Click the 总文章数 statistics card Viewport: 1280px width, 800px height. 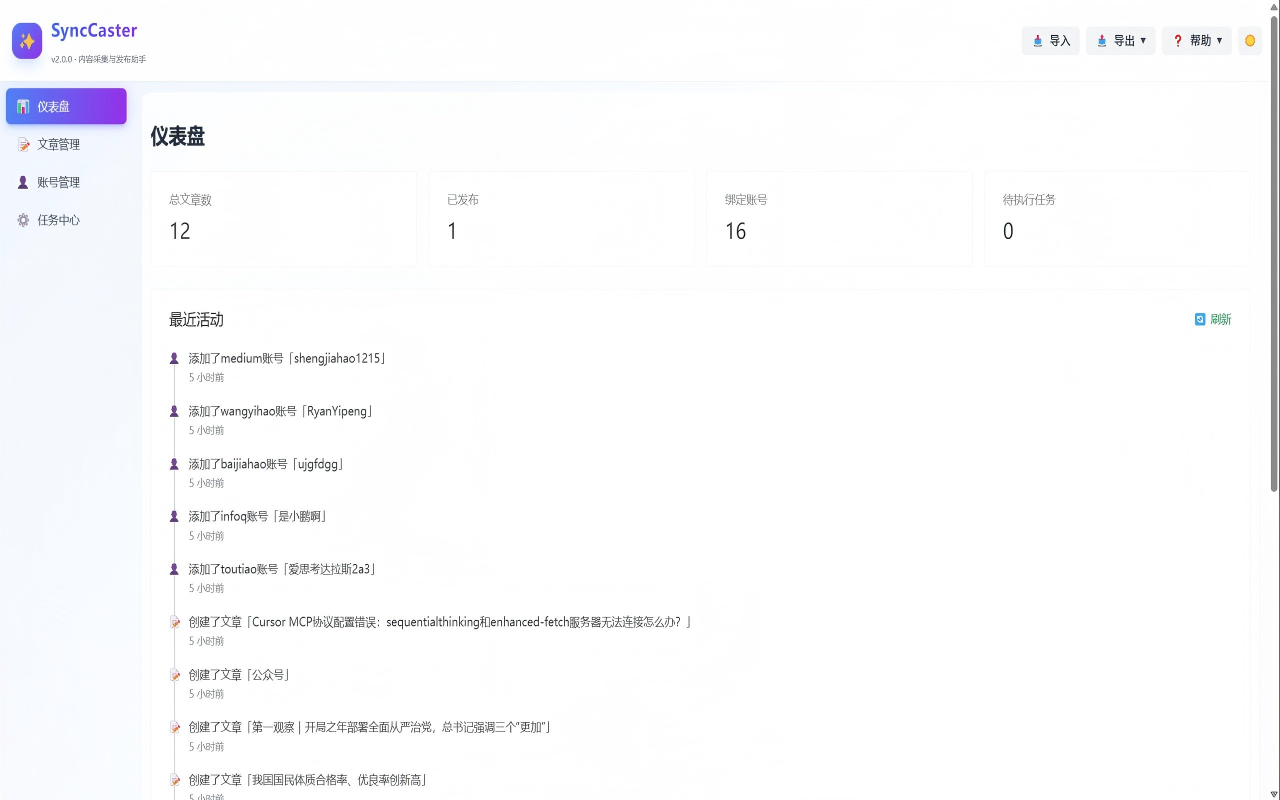[x=283, y=219]
